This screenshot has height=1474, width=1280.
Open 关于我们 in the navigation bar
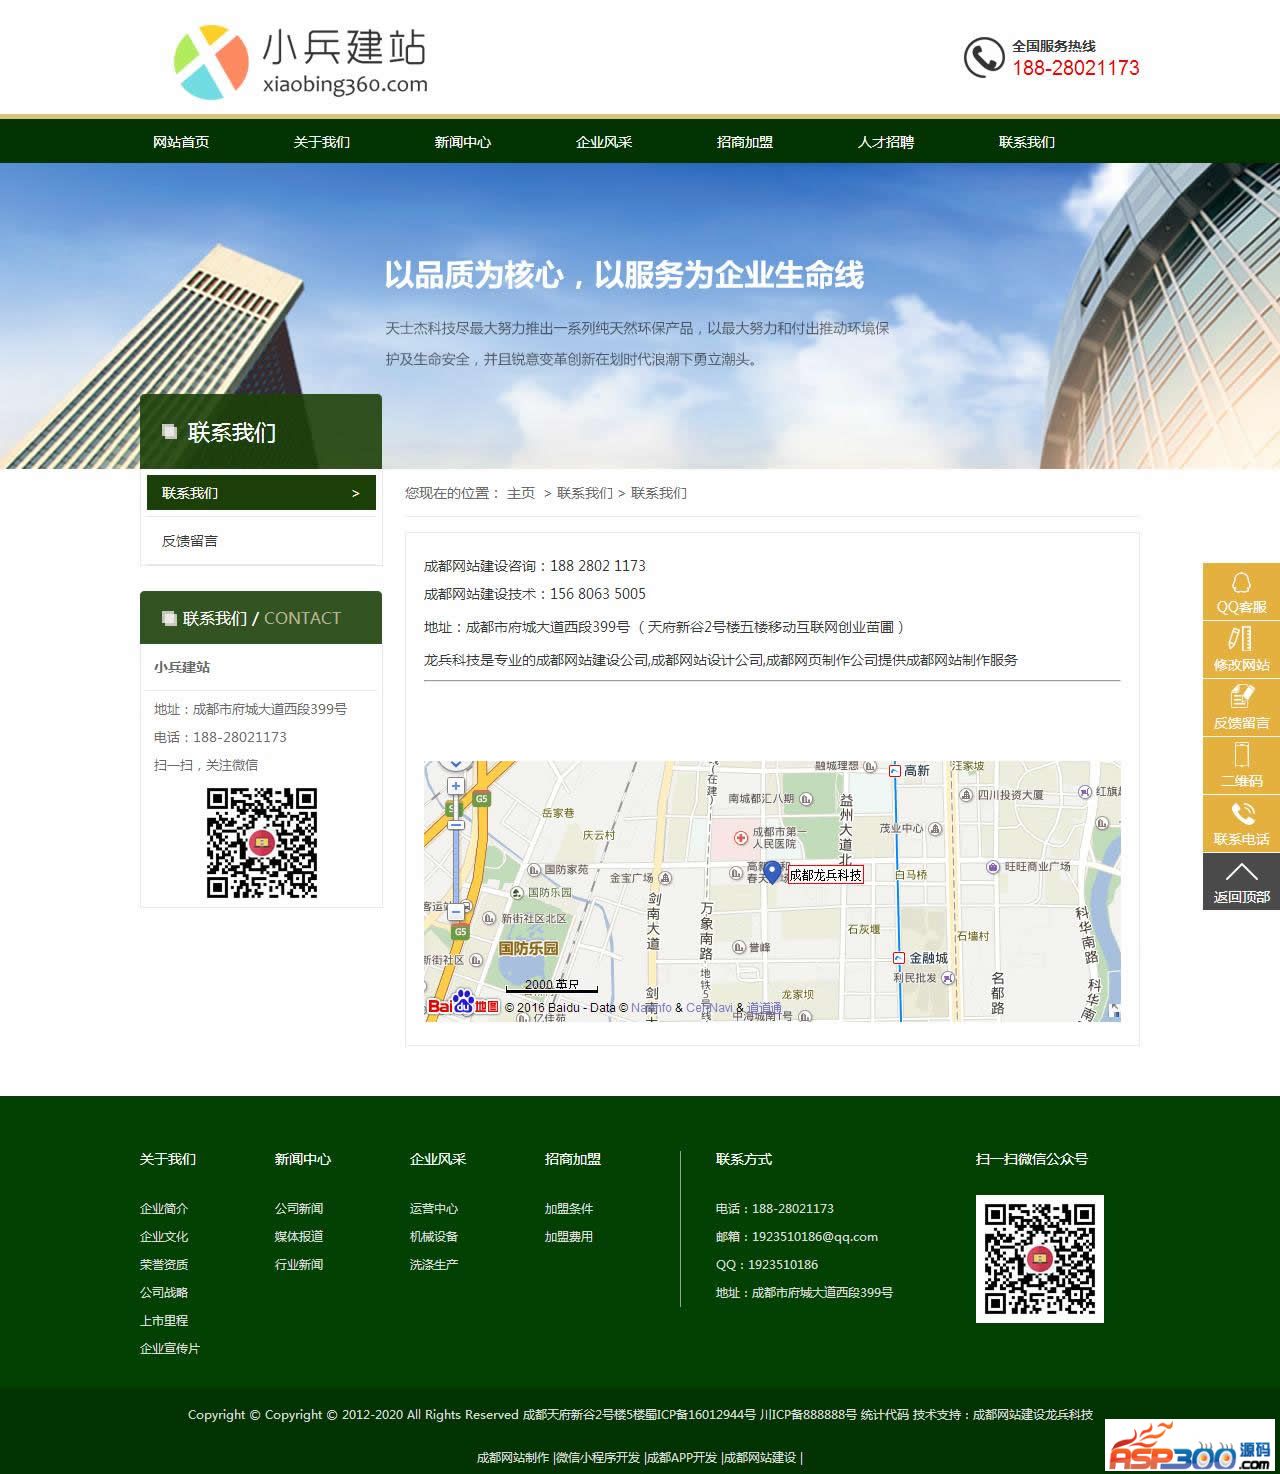click(x=321, y=142)
